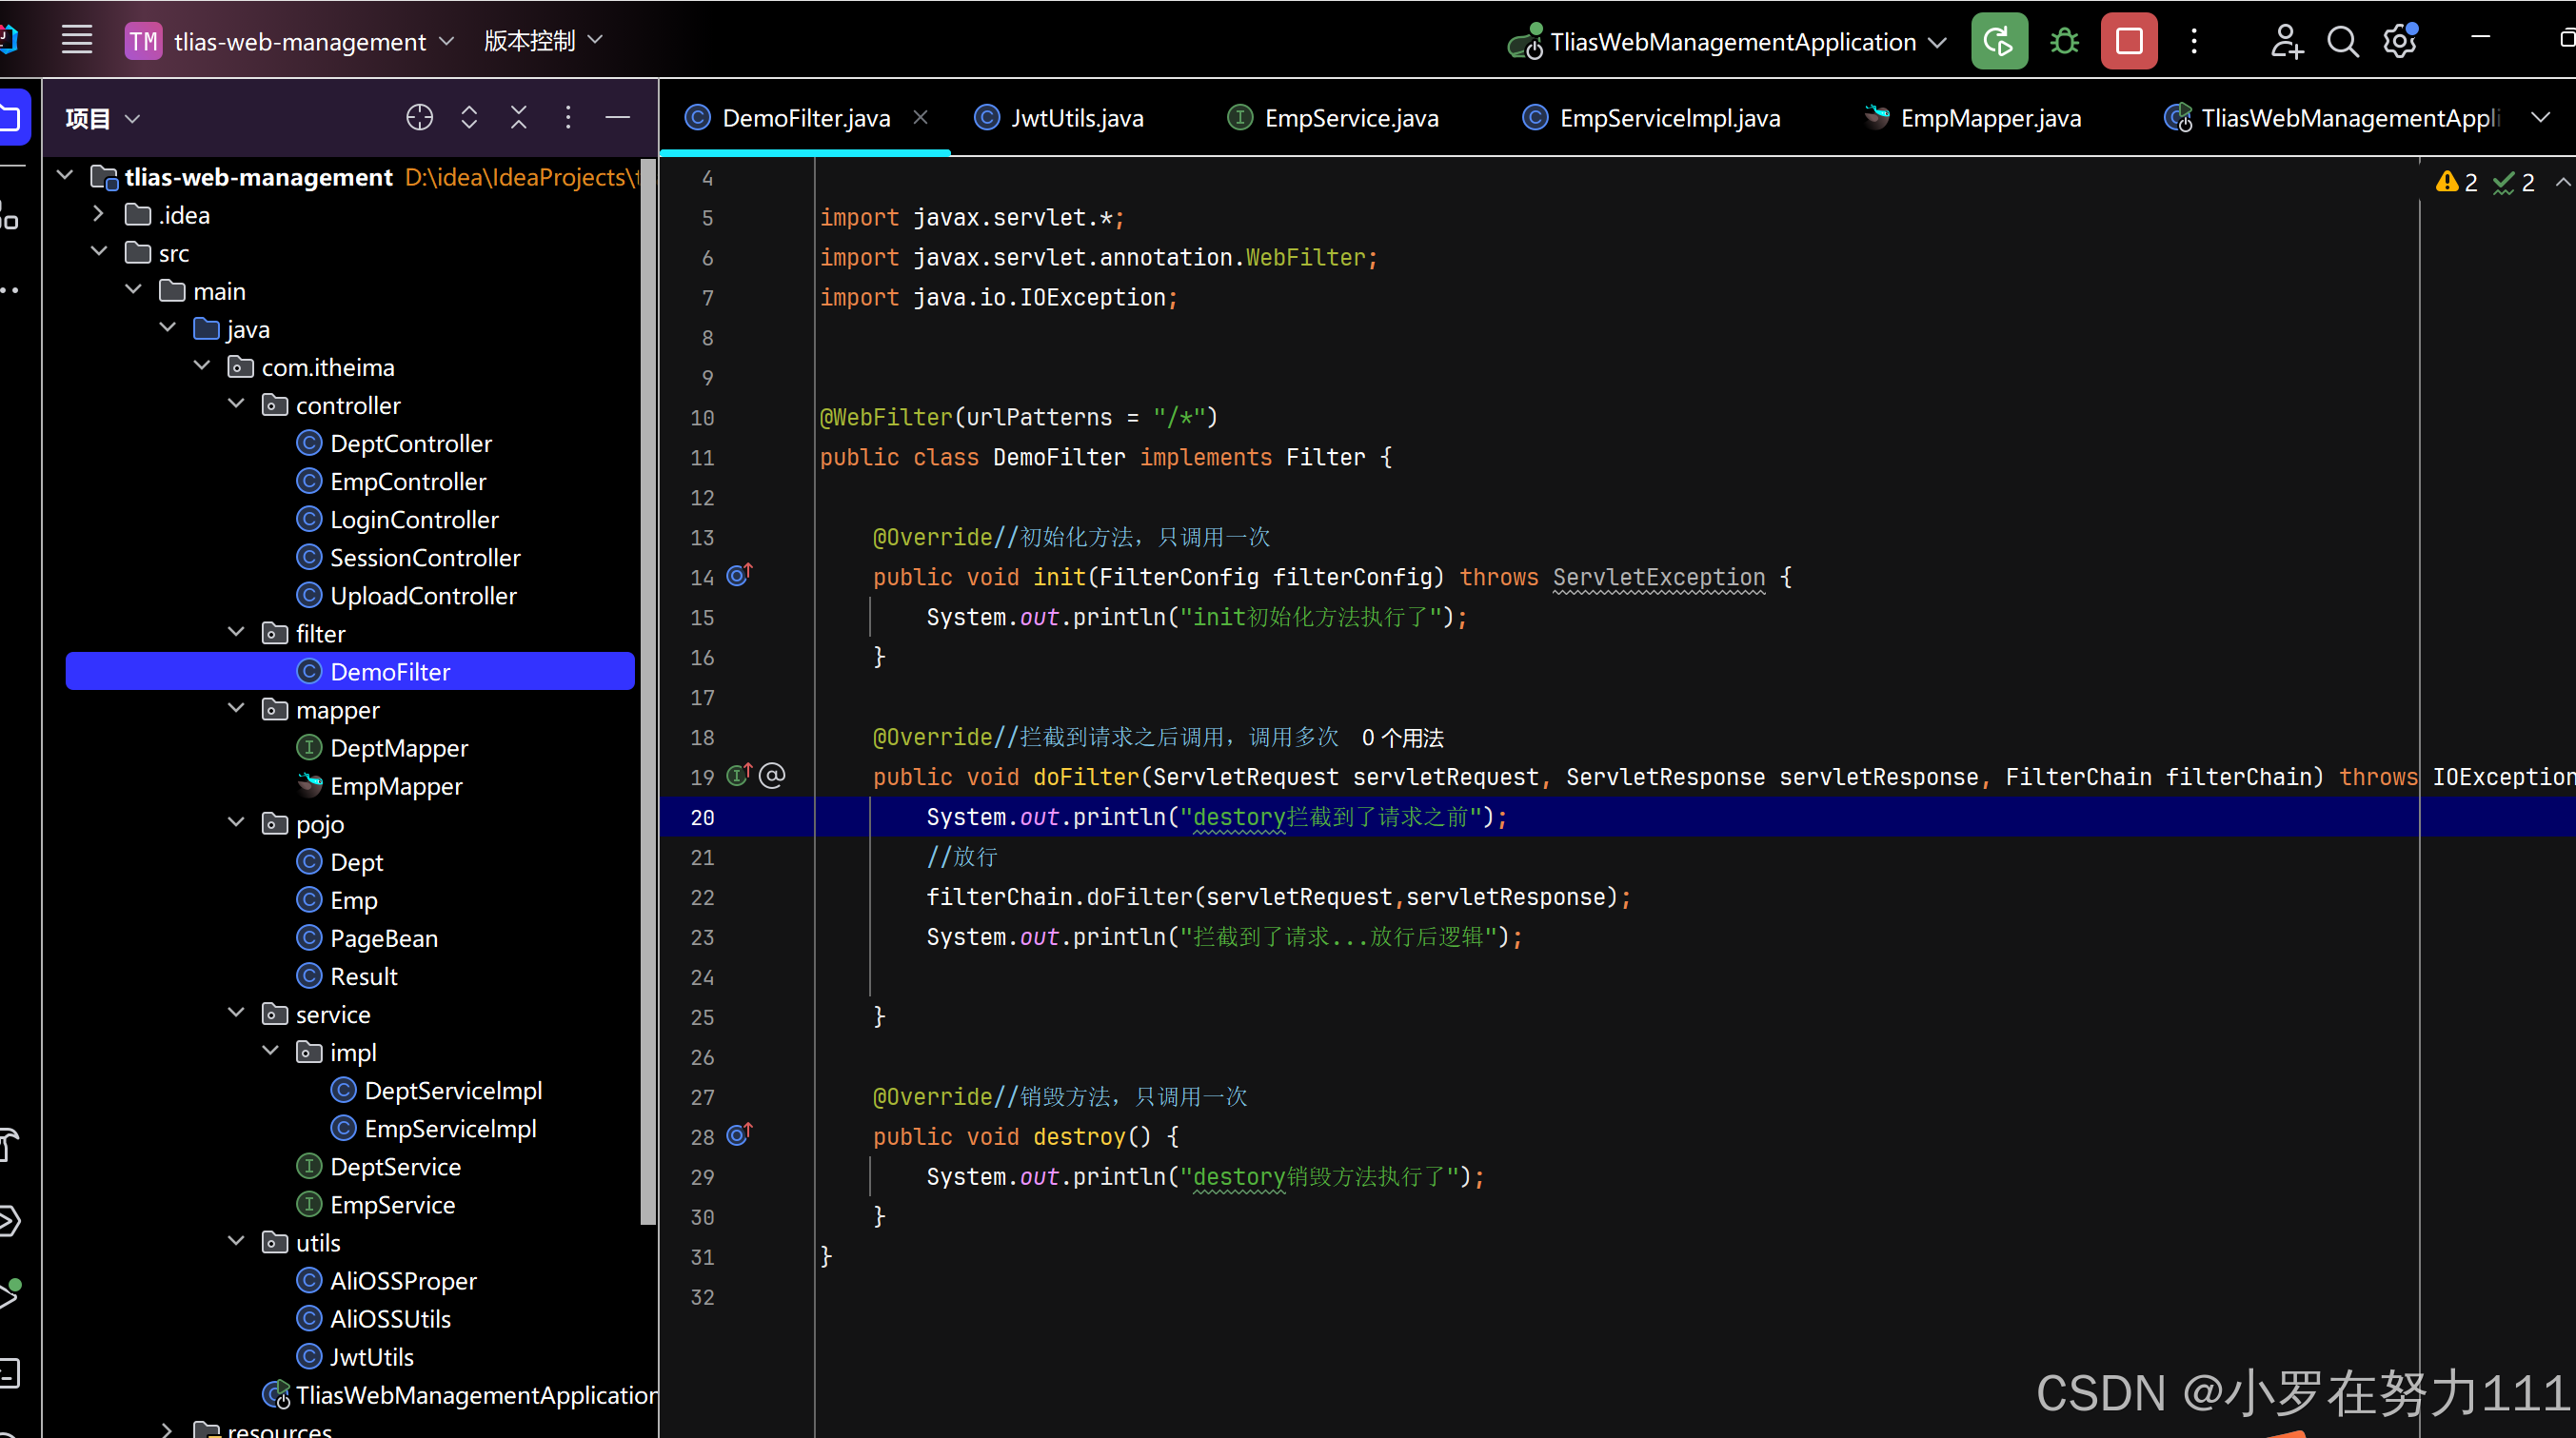Open Search Everywhere magnifier icon
Screen dimensions: 2576x1438
pyautogui.click(x=2341, y=41)
